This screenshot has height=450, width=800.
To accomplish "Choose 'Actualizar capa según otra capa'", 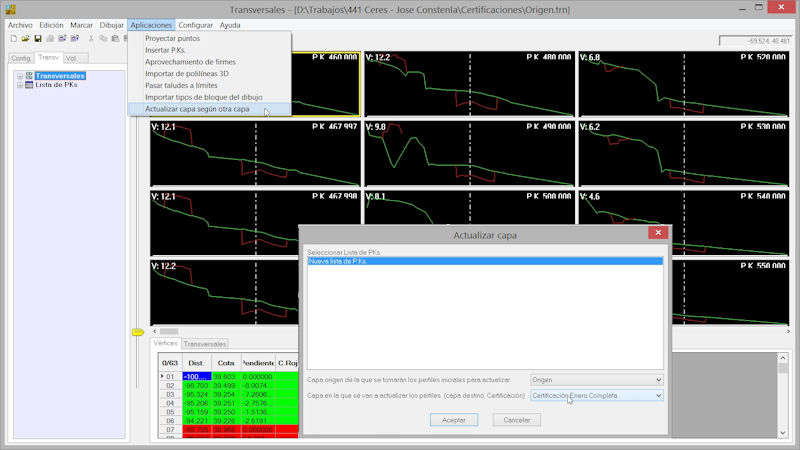I will pyautogui.click(x=210, y=109).
